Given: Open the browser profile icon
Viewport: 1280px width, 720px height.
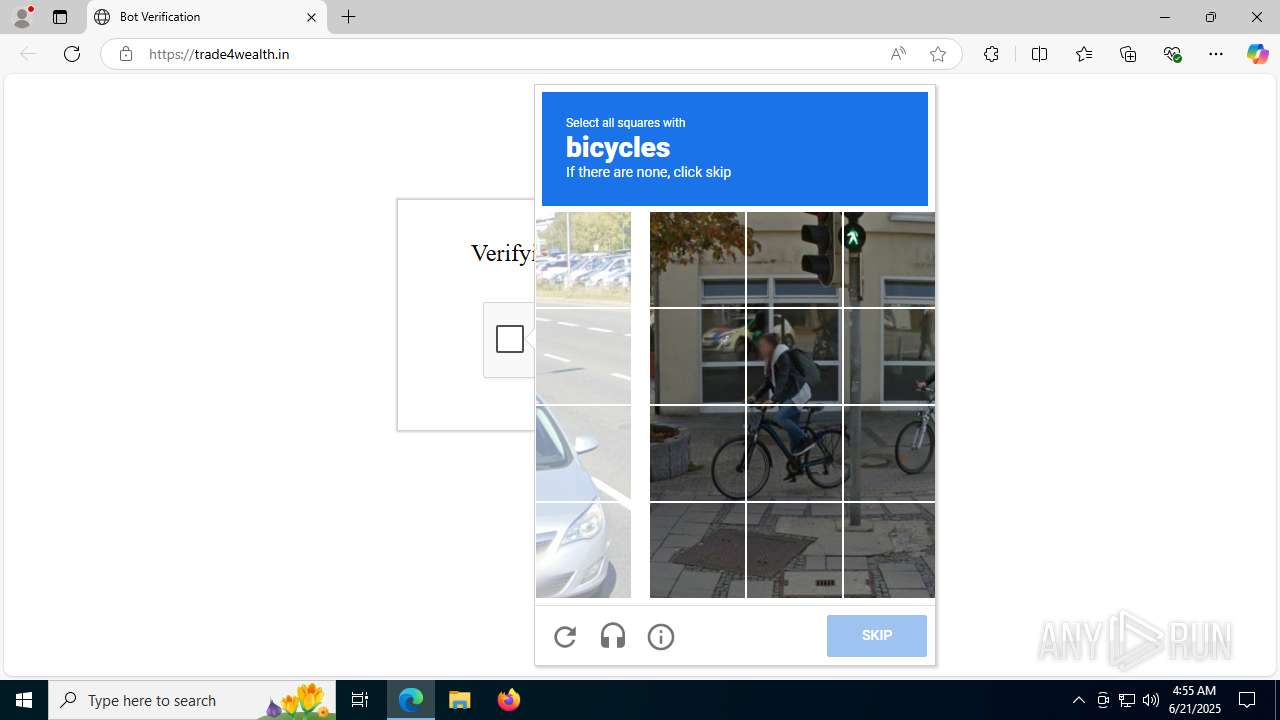Looking at the screenshot, I should [22, 17].
